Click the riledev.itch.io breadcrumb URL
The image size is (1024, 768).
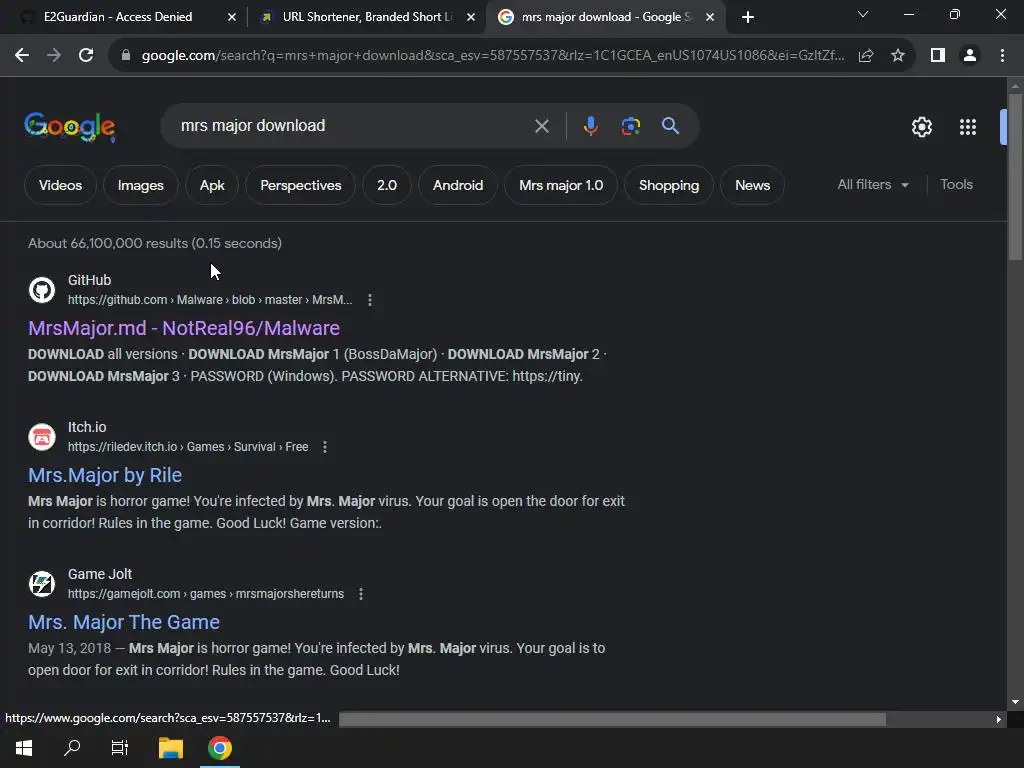pos(188,447)
